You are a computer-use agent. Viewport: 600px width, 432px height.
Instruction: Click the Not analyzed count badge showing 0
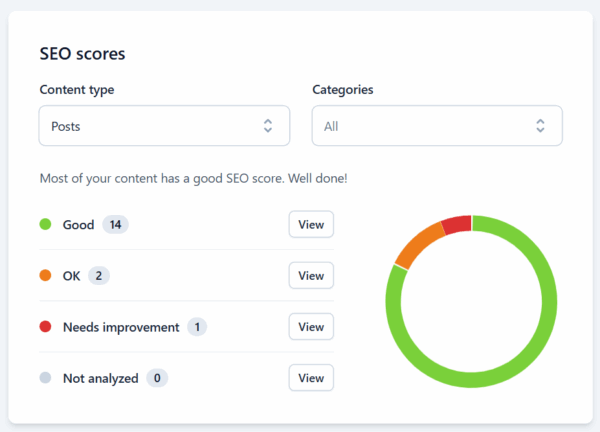(157, 378)
